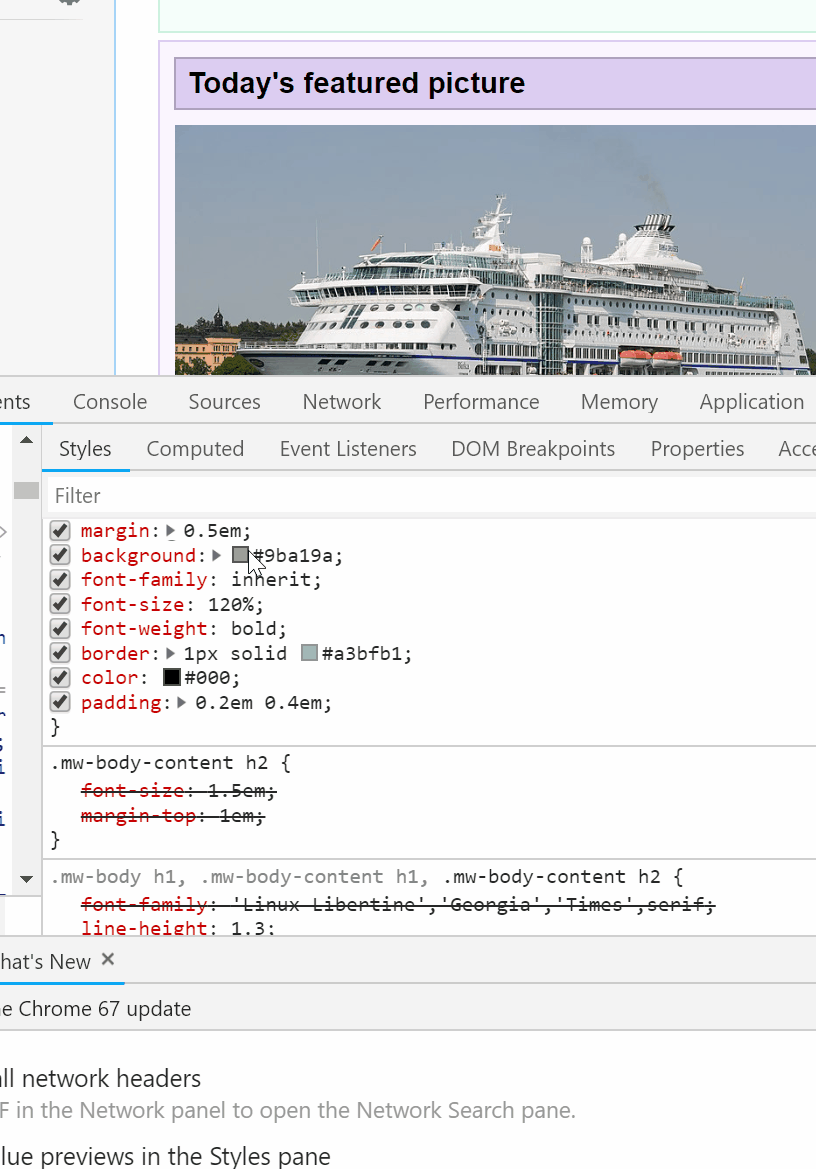Switch to the Console tab
Image resolution: width=816 pixels, height=1169 pixels.
(110, 402)
